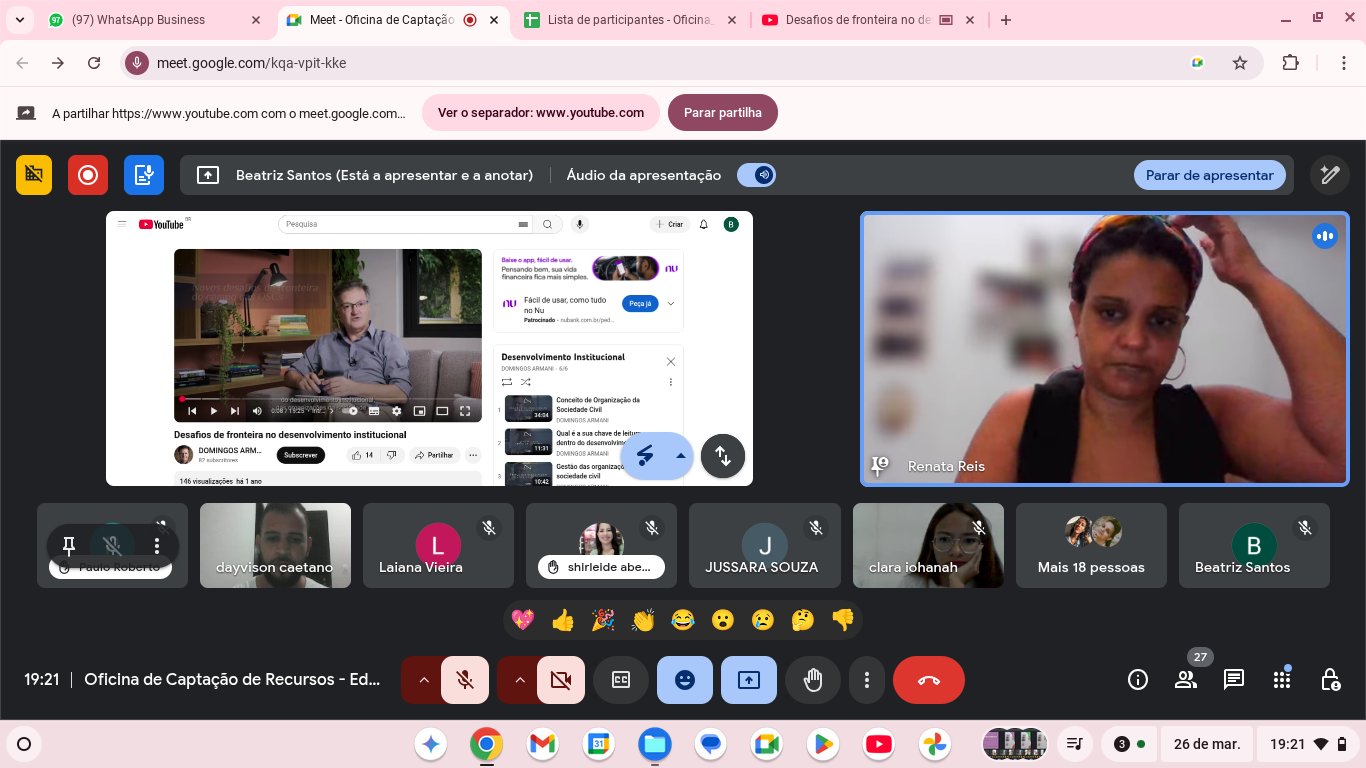Image resolution: width=1366 pixels, height=768 pixels.
Task: Click the Parar partilha button
Action: click(722, 113)
